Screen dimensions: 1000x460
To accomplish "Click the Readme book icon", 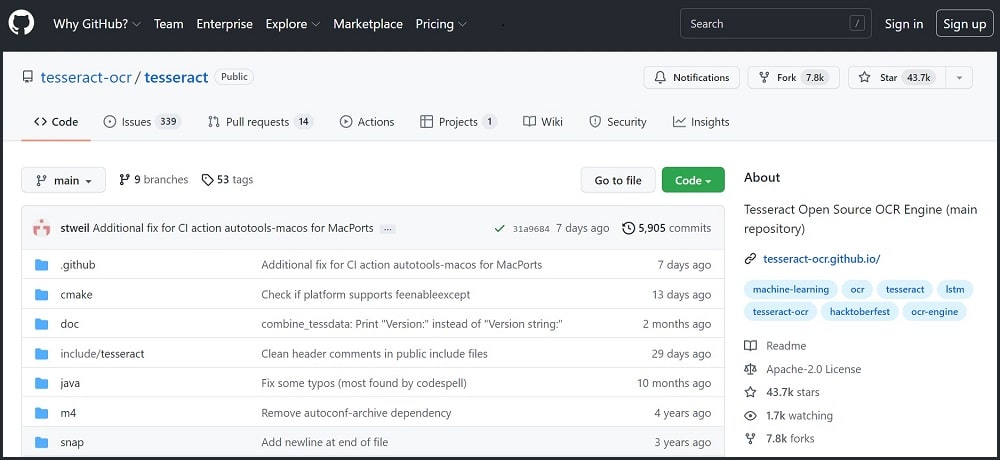I will [x=751, y=346].
